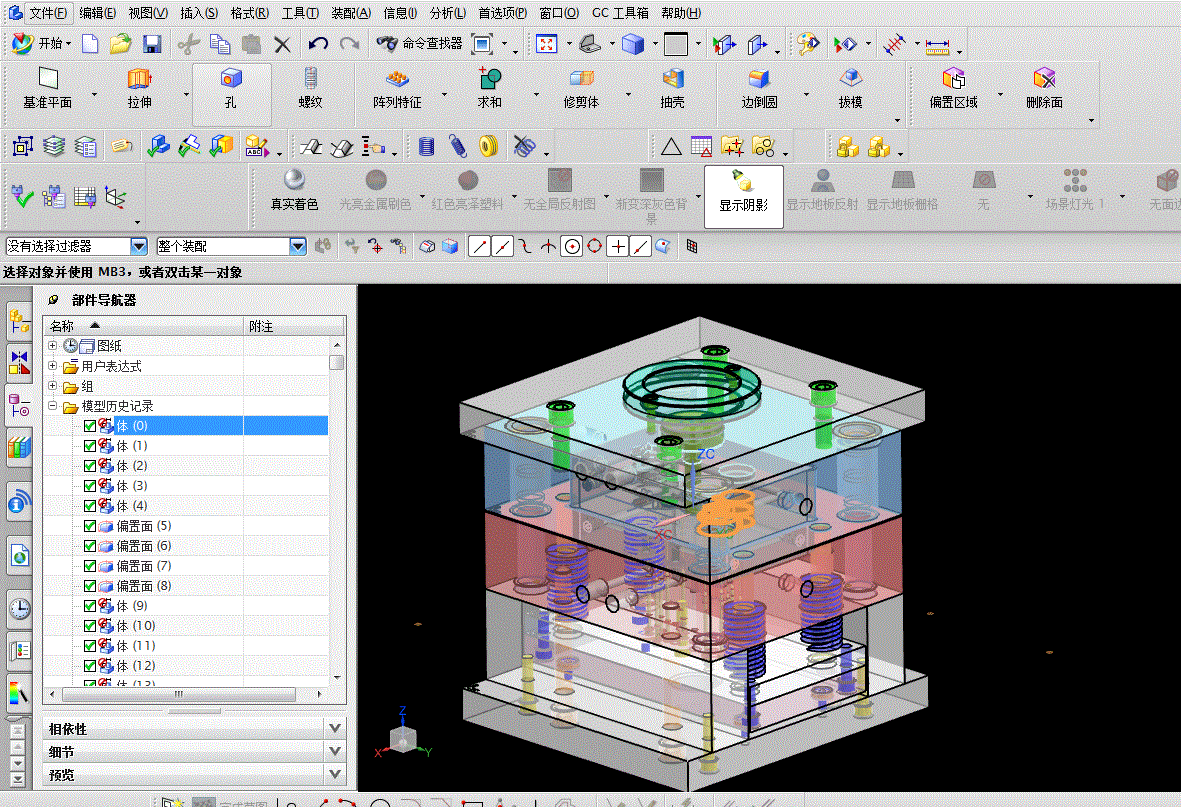Image resolution: width=1181 pixels, height=807 pixels.
Task: Click the Undo arrow icon
Action: 318,44
